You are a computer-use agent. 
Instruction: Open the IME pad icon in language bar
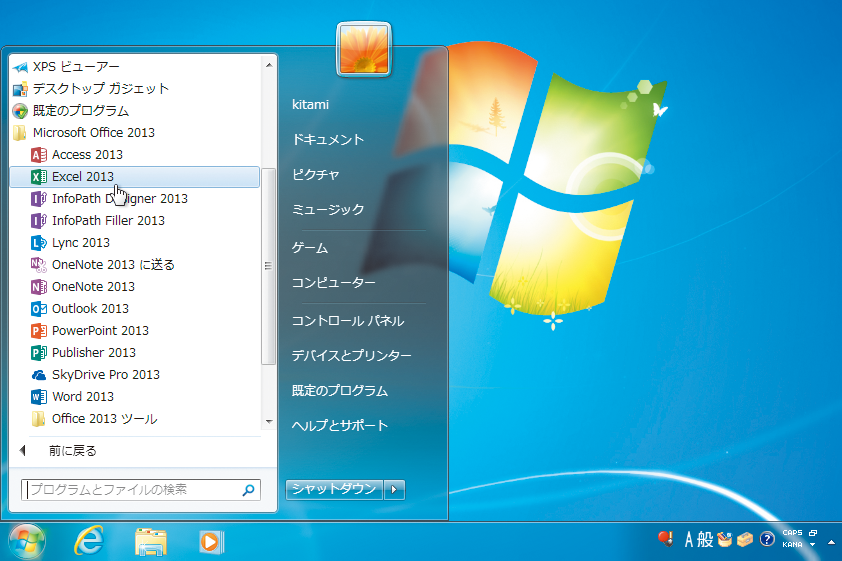(x=724, y=539)
